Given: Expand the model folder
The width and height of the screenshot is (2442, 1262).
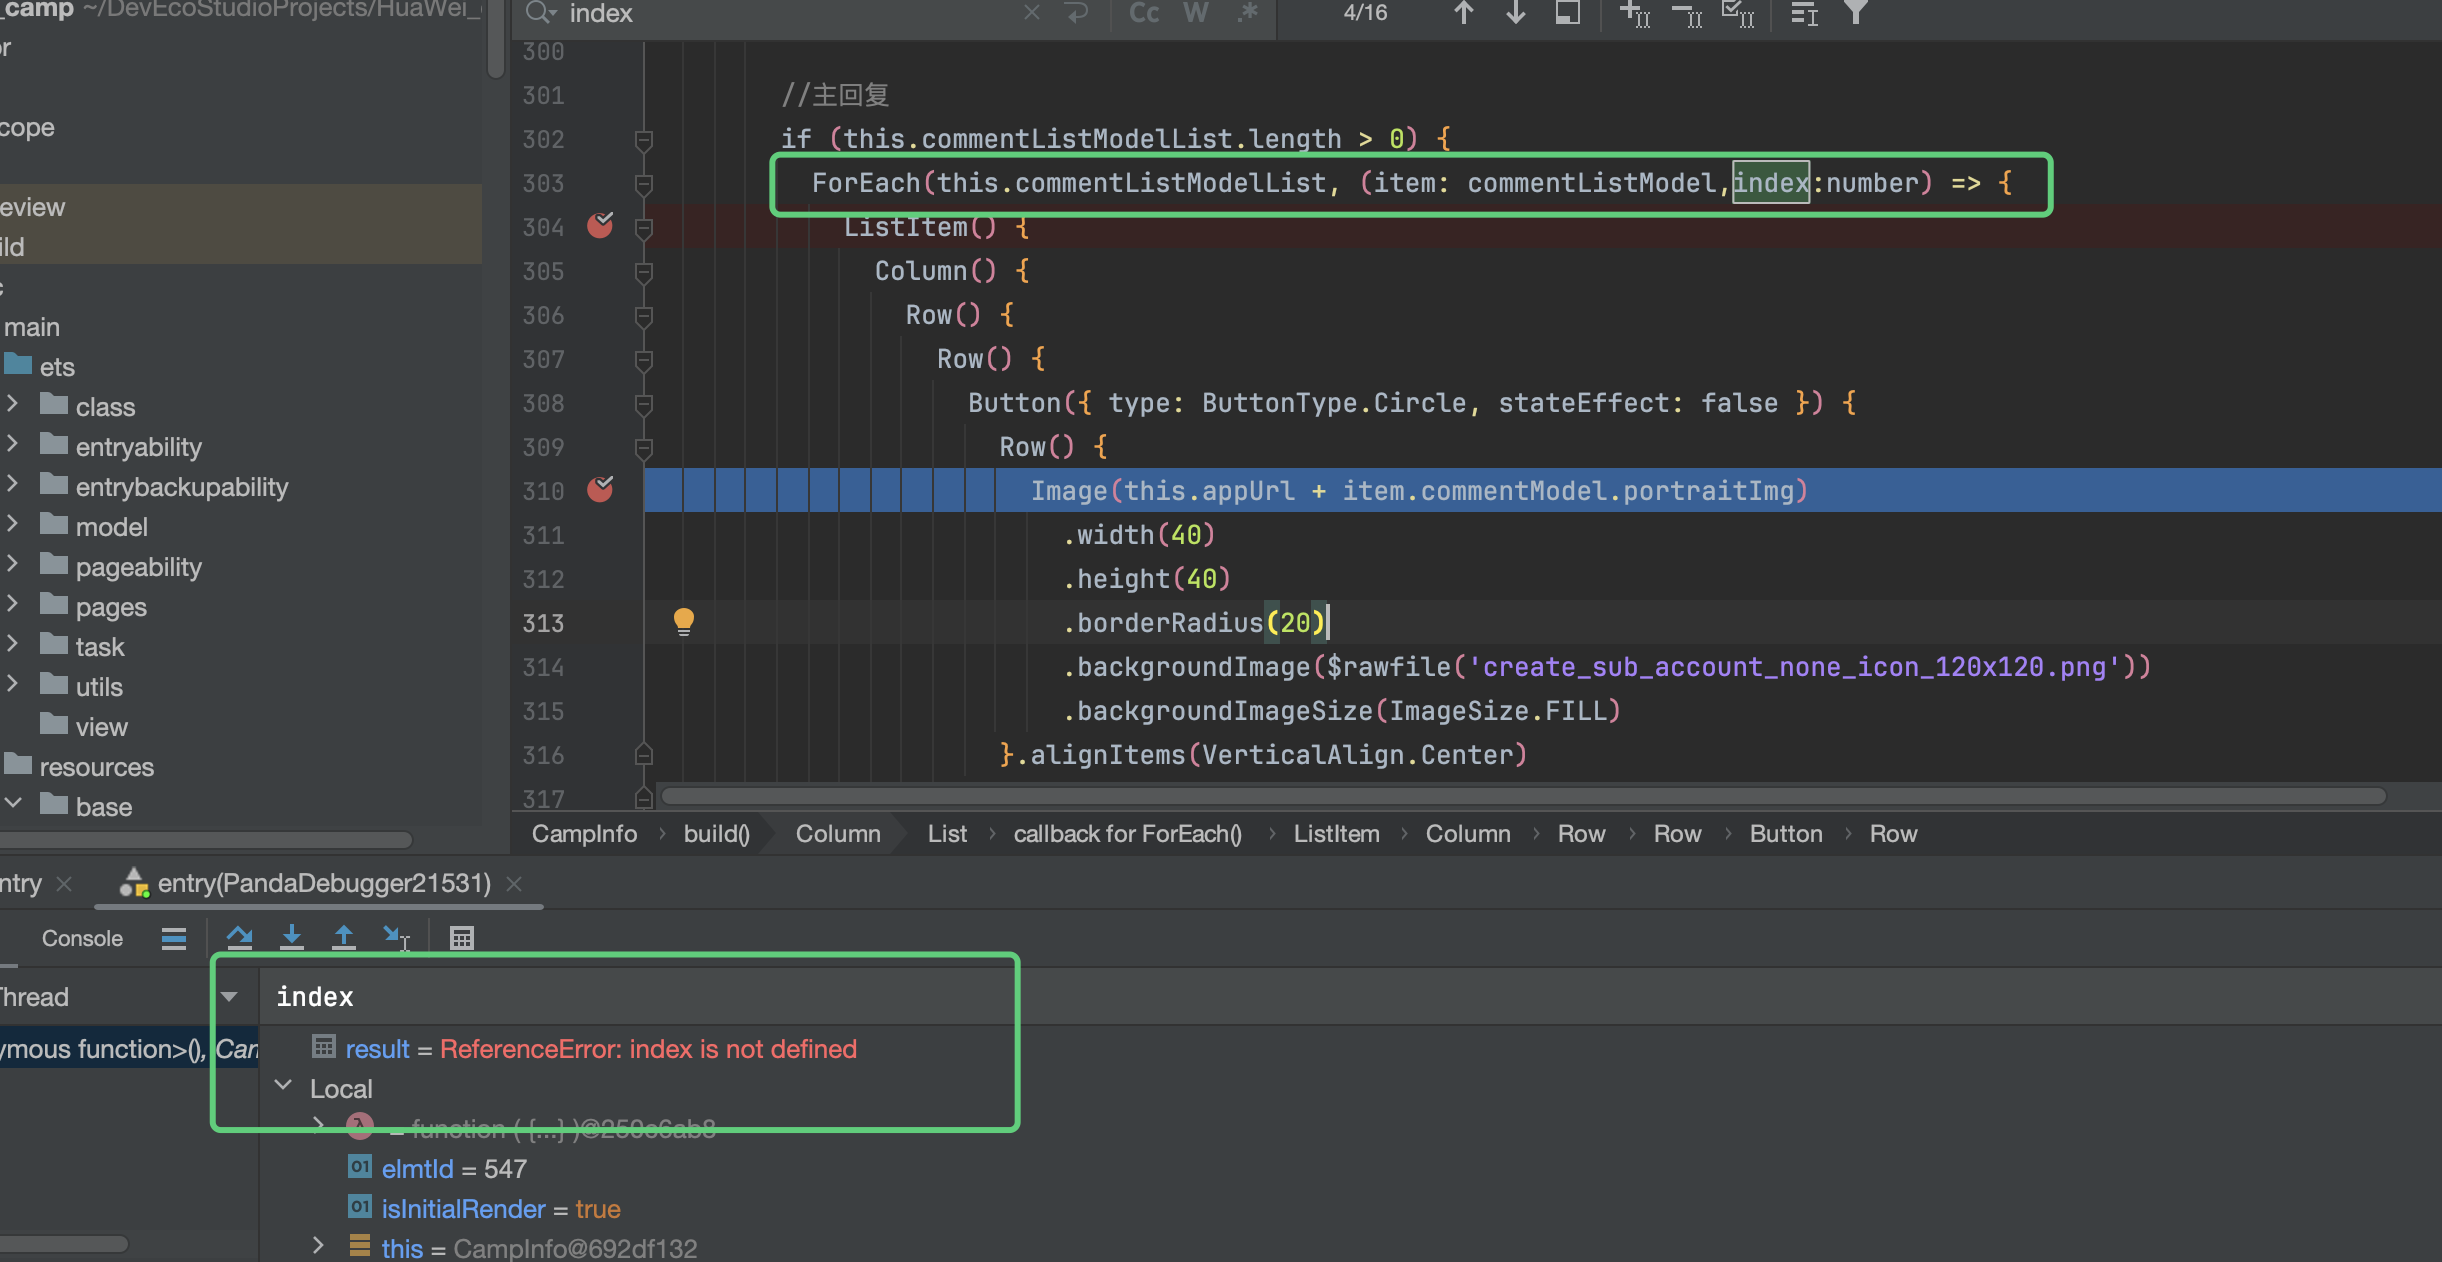Looking at the screenshot, I should coord(12,524).
